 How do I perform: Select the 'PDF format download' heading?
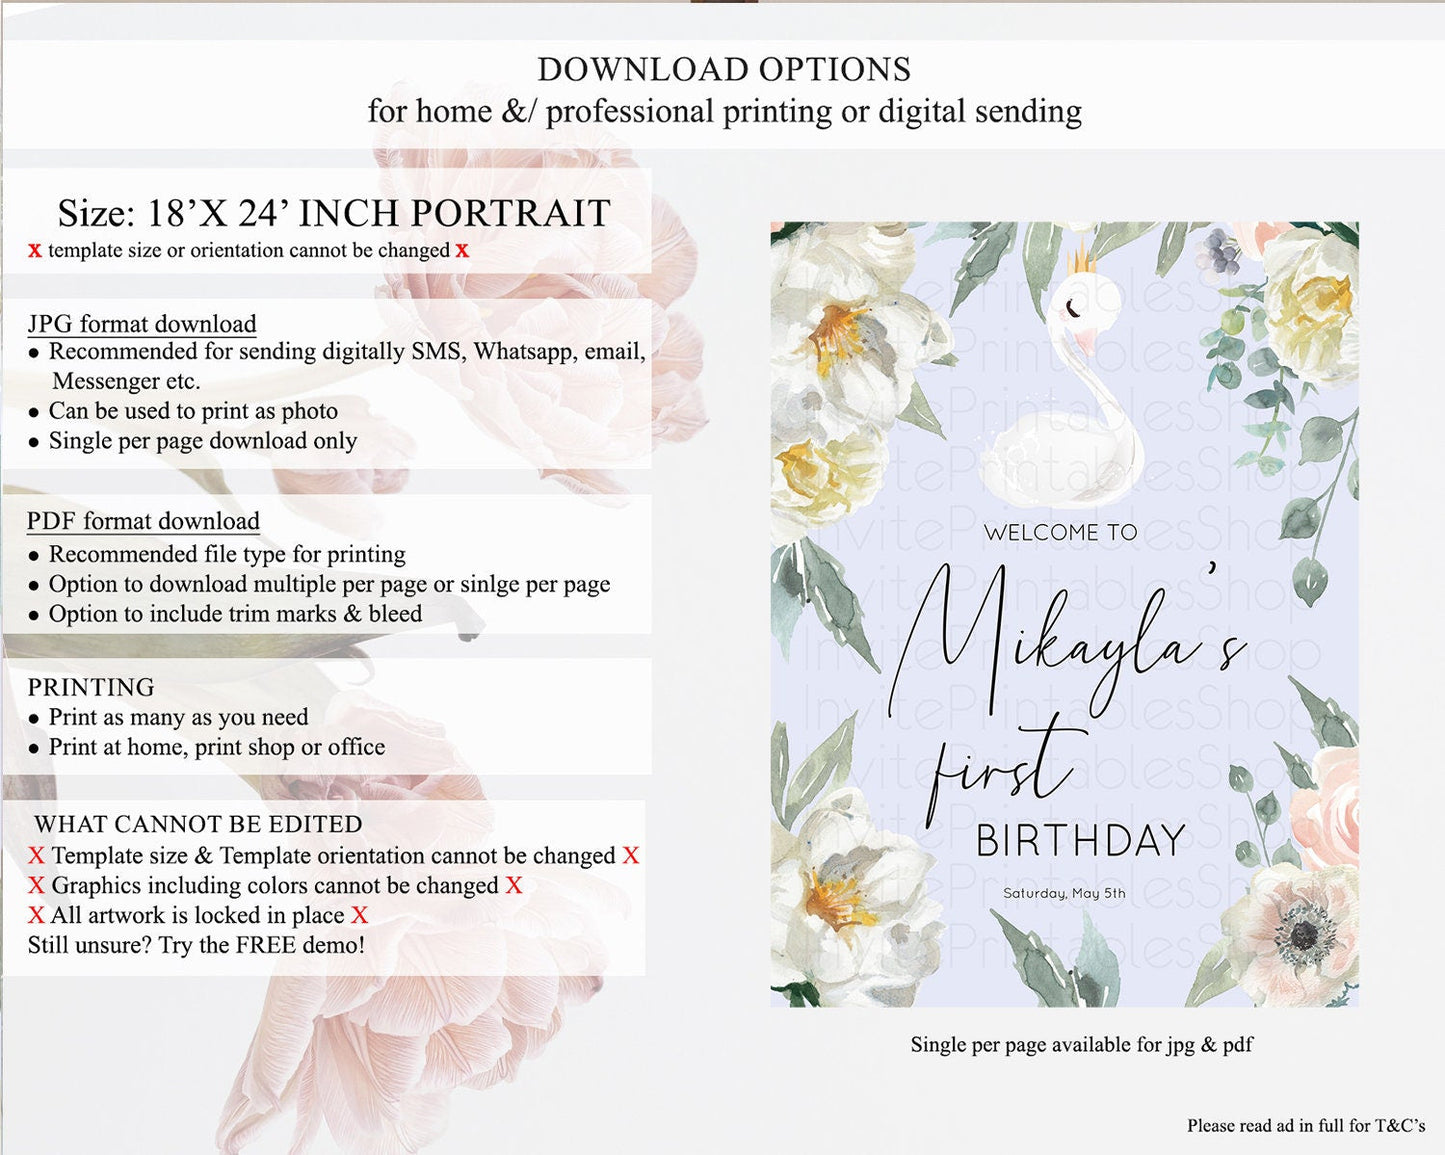(x=143, y=521)
